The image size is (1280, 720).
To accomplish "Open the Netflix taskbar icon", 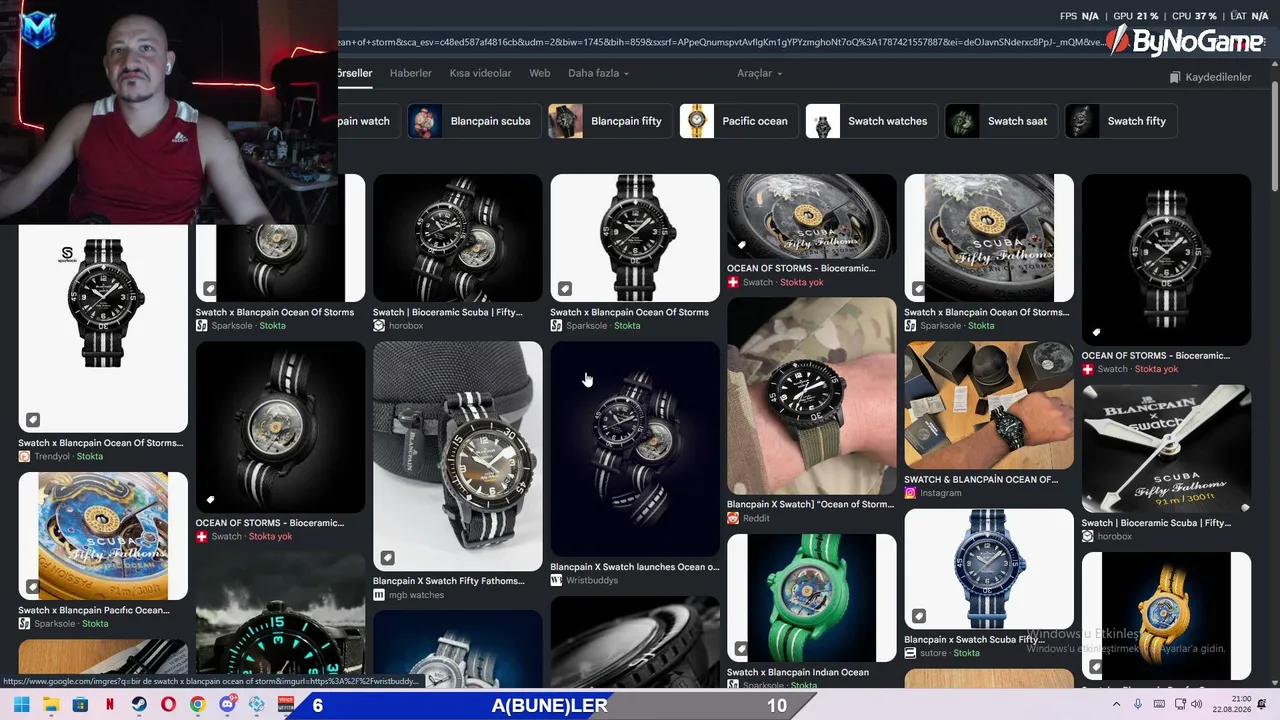I will tap(110, 705).
